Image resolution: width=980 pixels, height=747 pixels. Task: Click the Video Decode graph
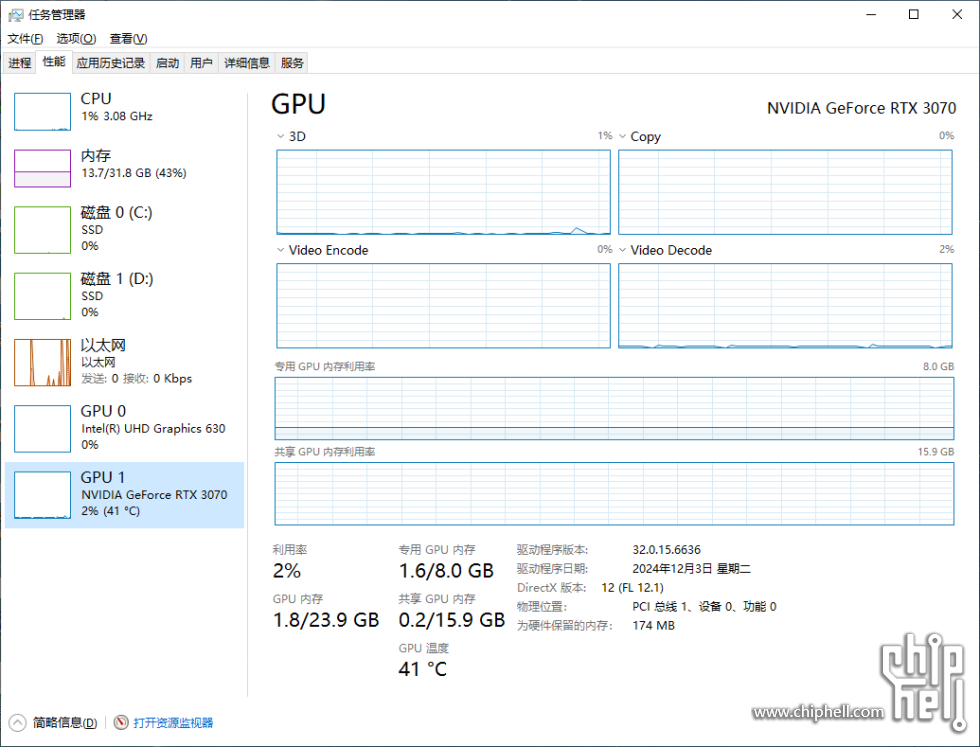pyautogui.click(x=785, y=306)
